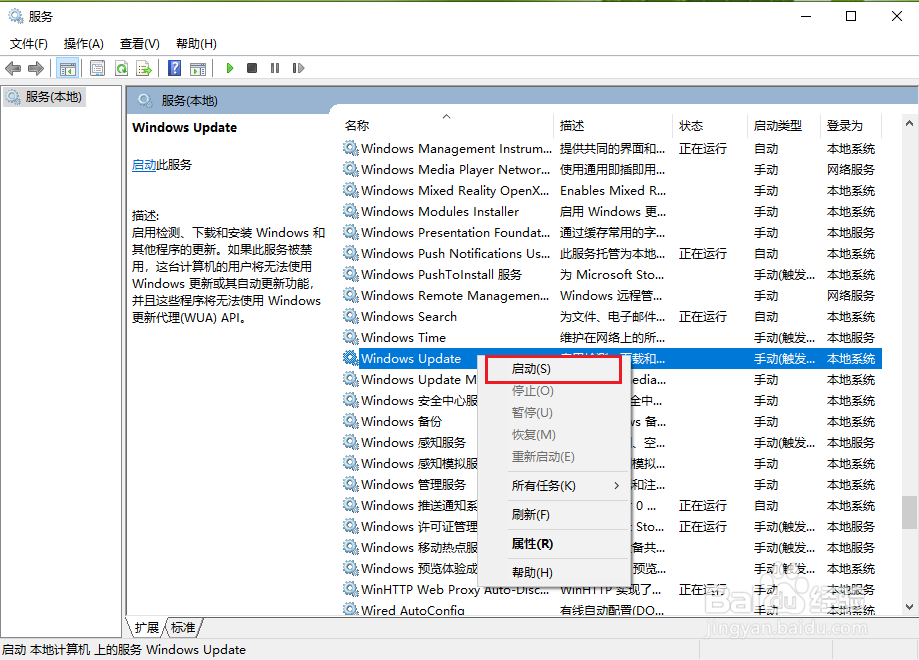This screenshot has width=919, height=660.
Task: Click the Forward arrow toolbar icon
Action: (36, 69)
